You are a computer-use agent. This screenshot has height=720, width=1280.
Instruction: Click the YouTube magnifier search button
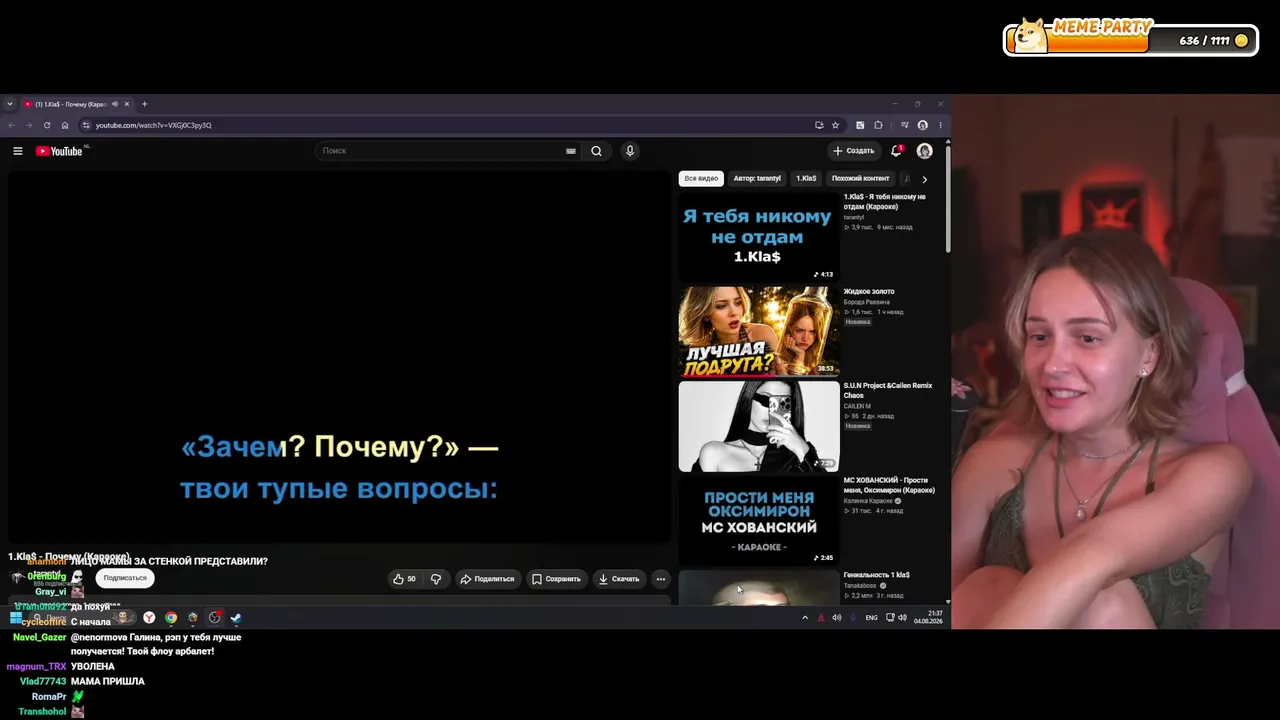point(596,151)
